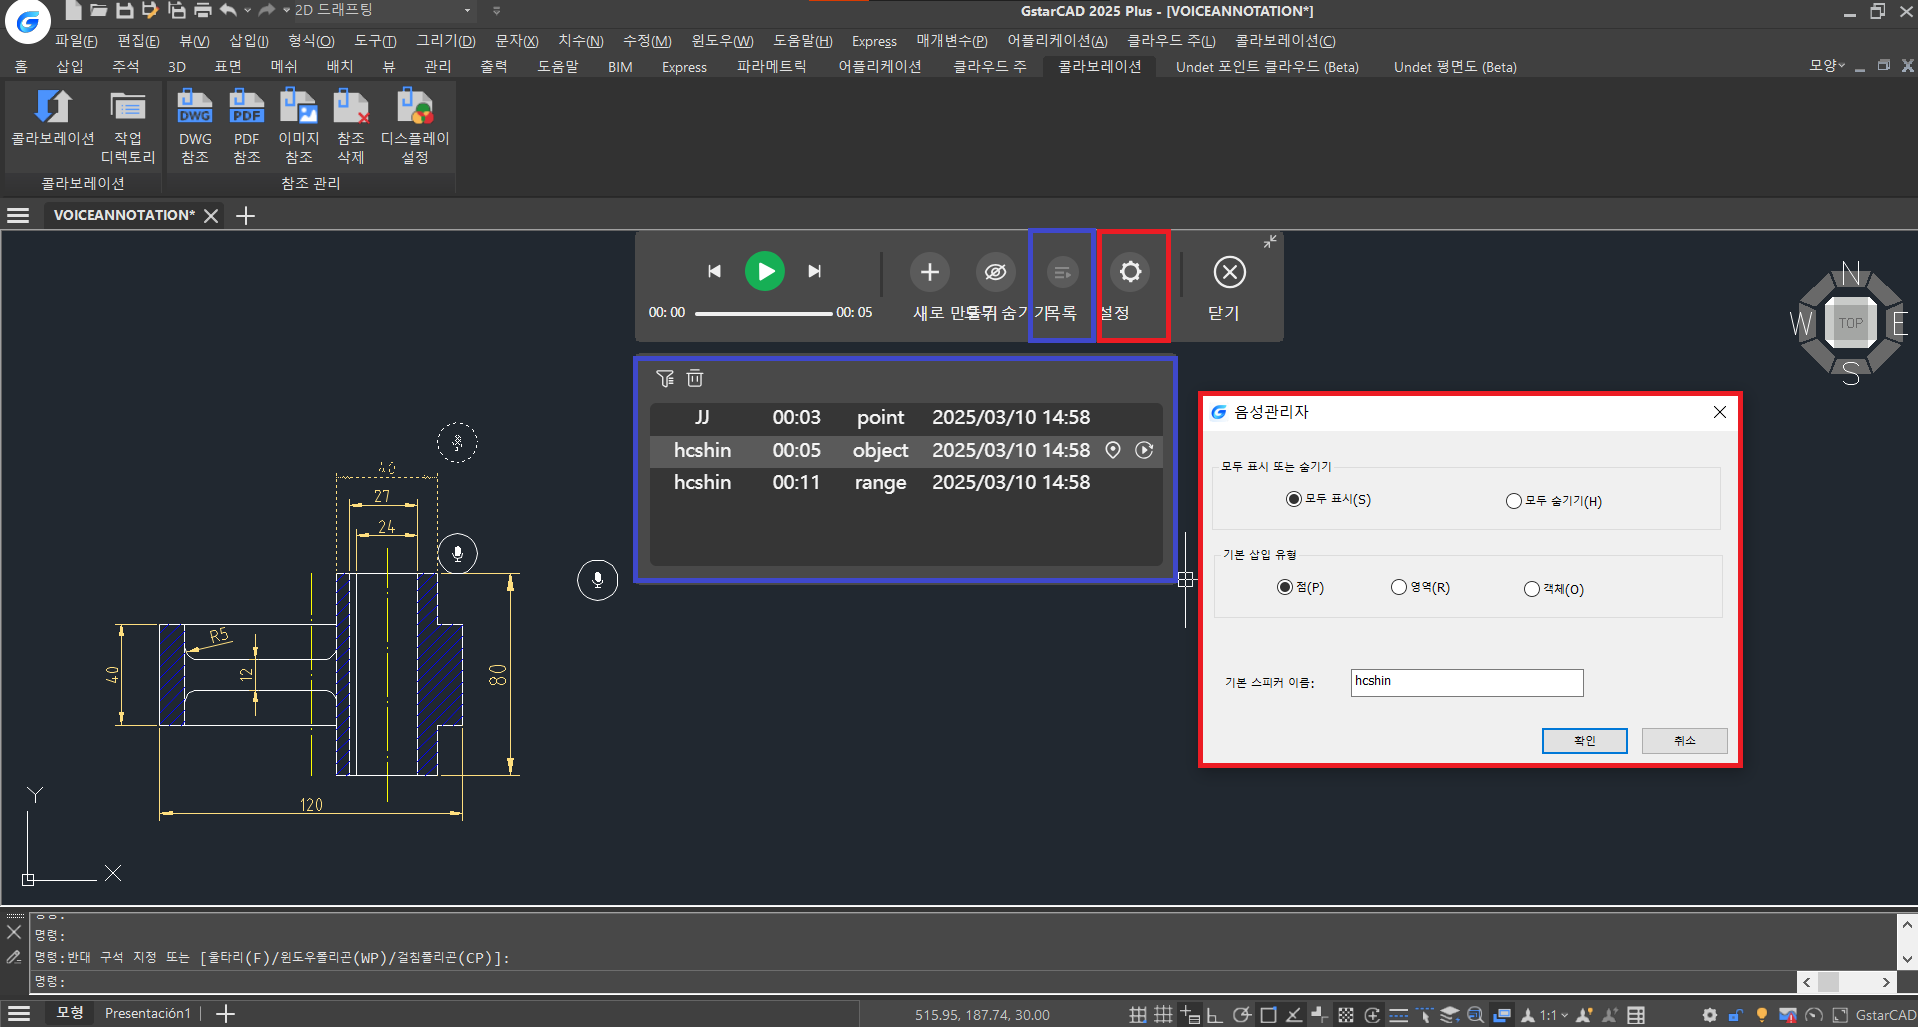1918x1027 pixels.
Task: Toggle snap mode in status bar
Action: [x=1137, y=1015]
